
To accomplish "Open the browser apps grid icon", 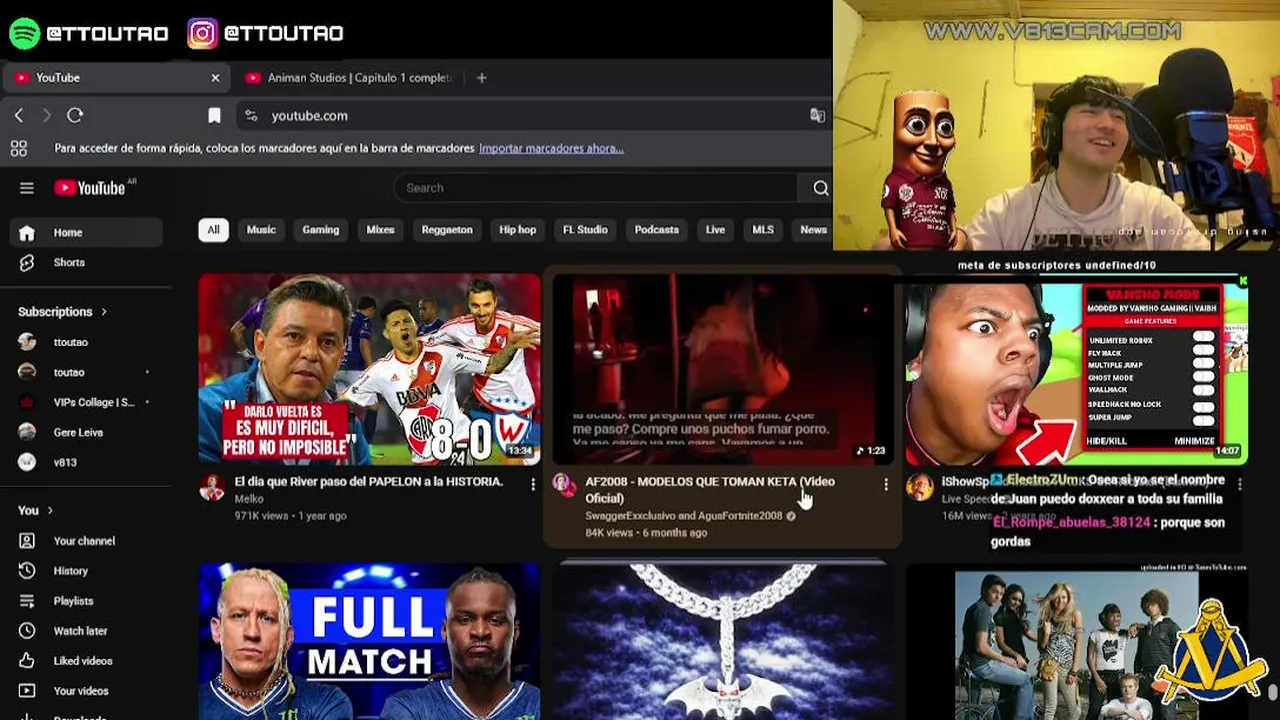I will pyautogui.click(x=19, y=149).
